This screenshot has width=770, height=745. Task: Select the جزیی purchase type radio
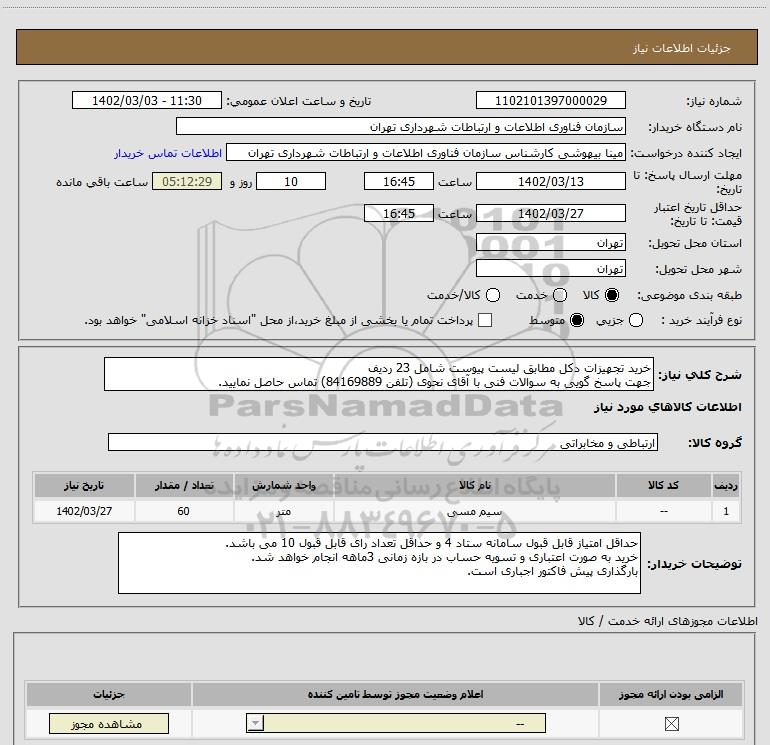(636, 320)
